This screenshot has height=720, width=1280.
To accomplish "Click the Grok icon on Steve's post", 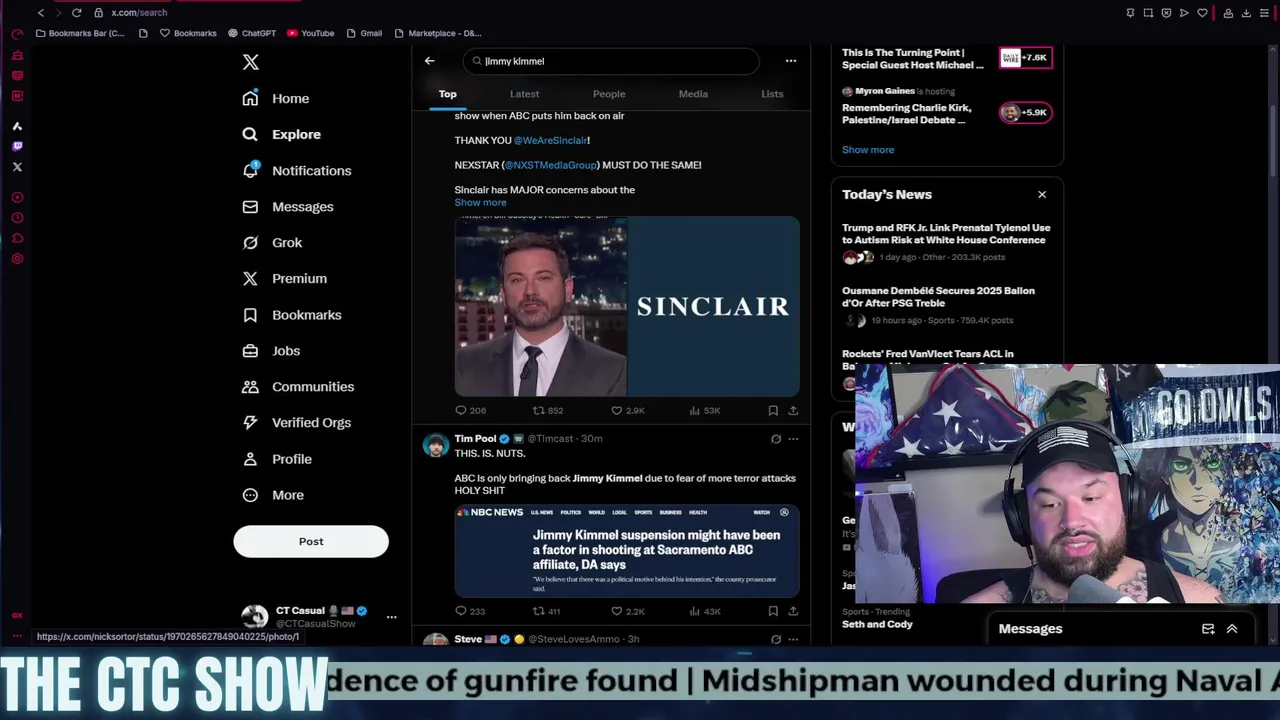I will click(775, 639).
